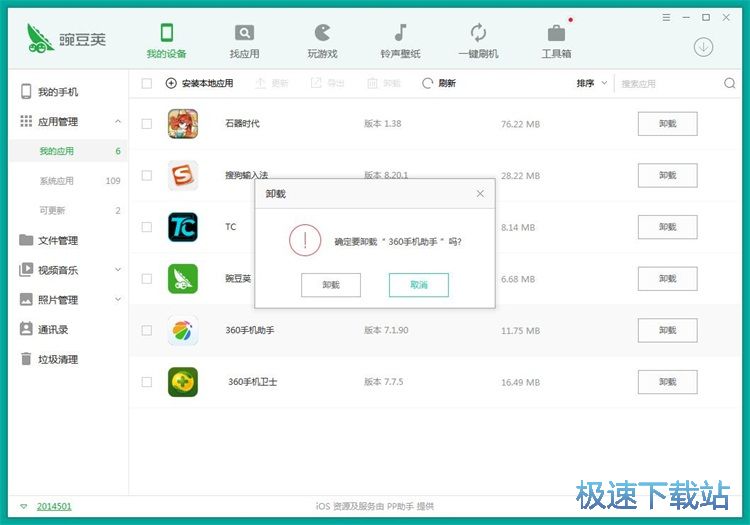The width and height of the screenshot is (750, 525).
Task: Open the 找应用 tab
Action: tap(244, 41)
